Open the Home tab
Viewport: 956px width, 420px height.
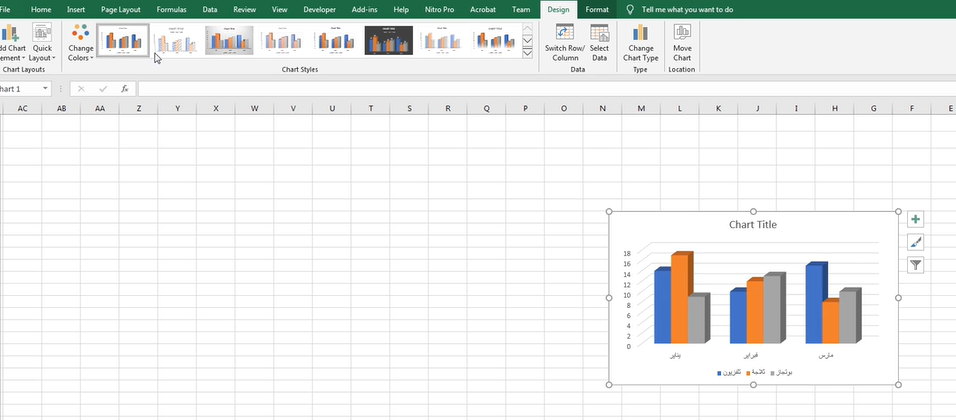(41, 10)
